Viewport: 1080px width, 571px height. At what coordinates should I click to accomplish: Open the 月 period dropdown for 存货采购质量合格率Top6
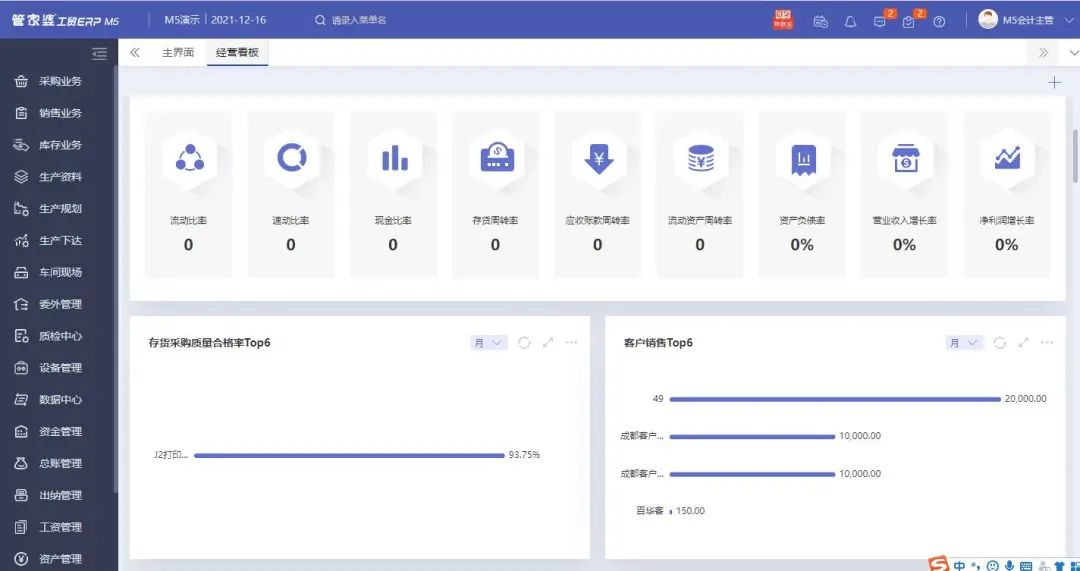(x=489, y=343)
